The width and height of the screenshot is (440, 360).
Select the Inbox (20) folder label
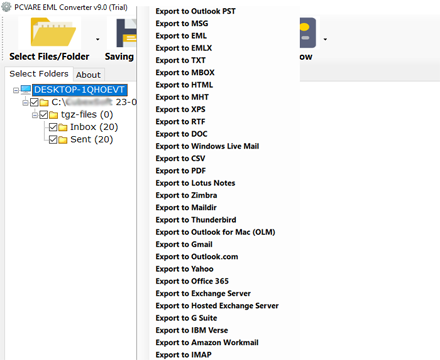click(x=94, y=127)
